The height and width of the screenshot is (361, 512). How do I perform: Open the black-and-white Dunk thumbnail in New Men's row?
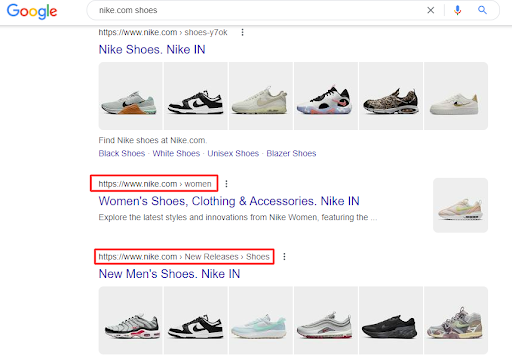pyautogui.click(x=196, y=320)
